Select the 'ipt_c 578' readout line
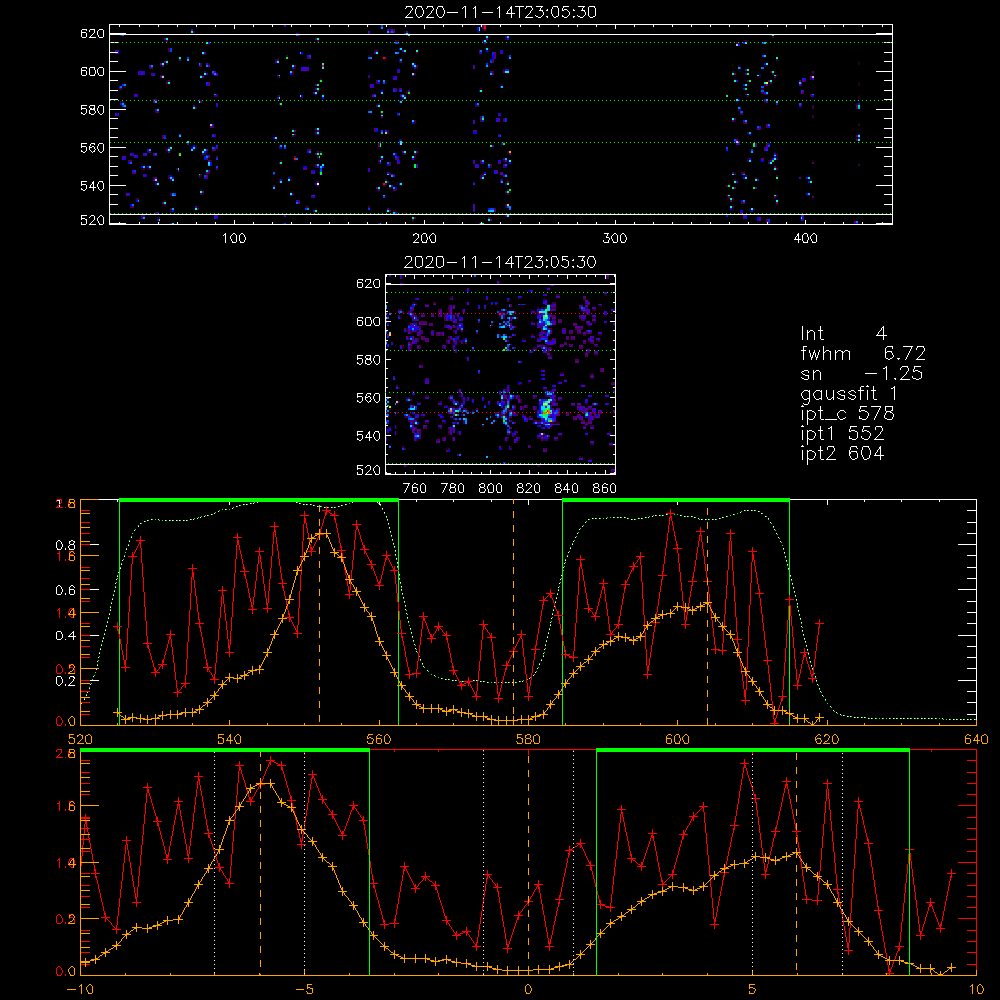This screenshot has height=1000, width=1000. point(848,414)
